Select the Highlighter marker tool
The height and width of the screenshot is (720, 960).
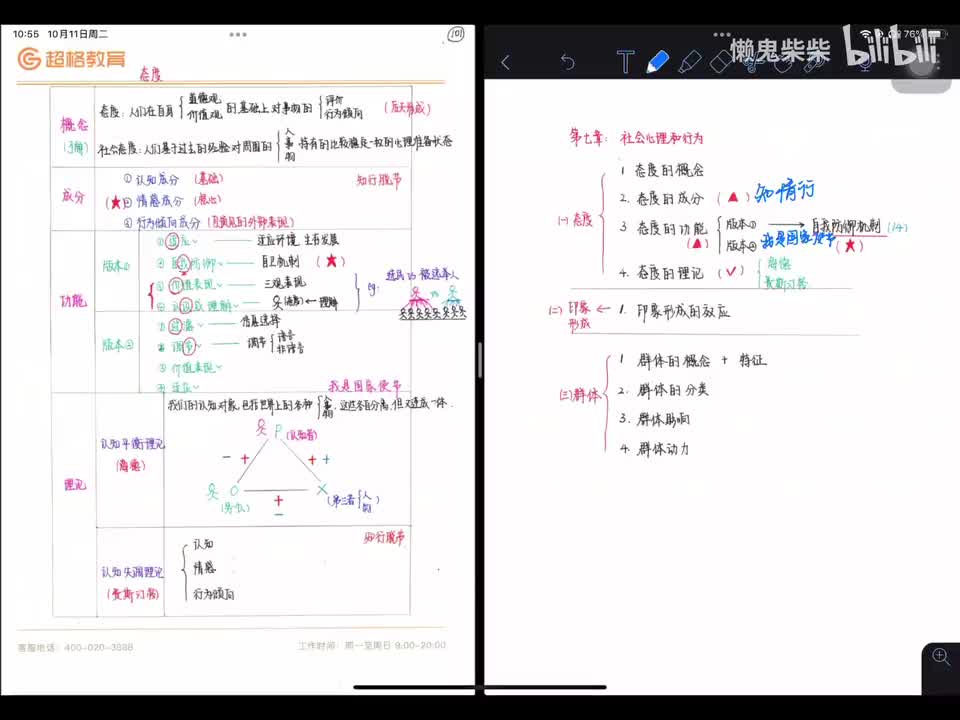click(690, 62)
